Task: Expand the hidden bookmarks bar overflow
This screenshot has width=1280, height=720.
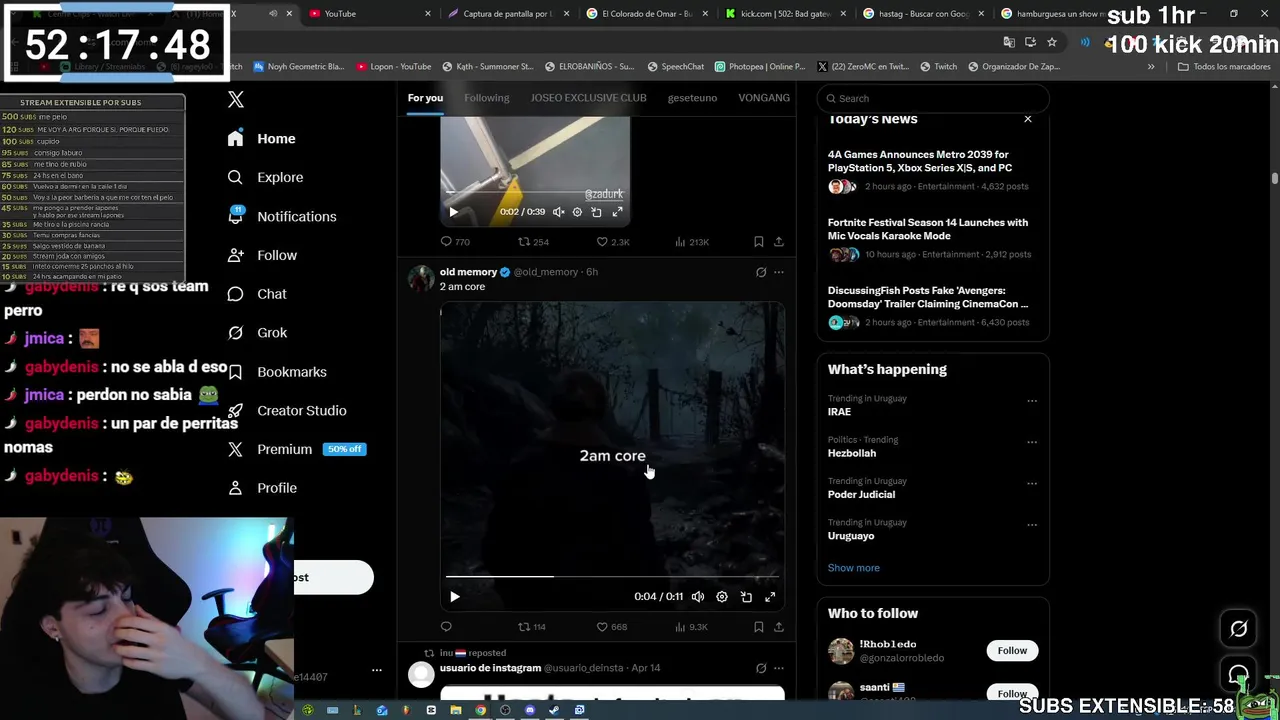Action: [1151, 67]
